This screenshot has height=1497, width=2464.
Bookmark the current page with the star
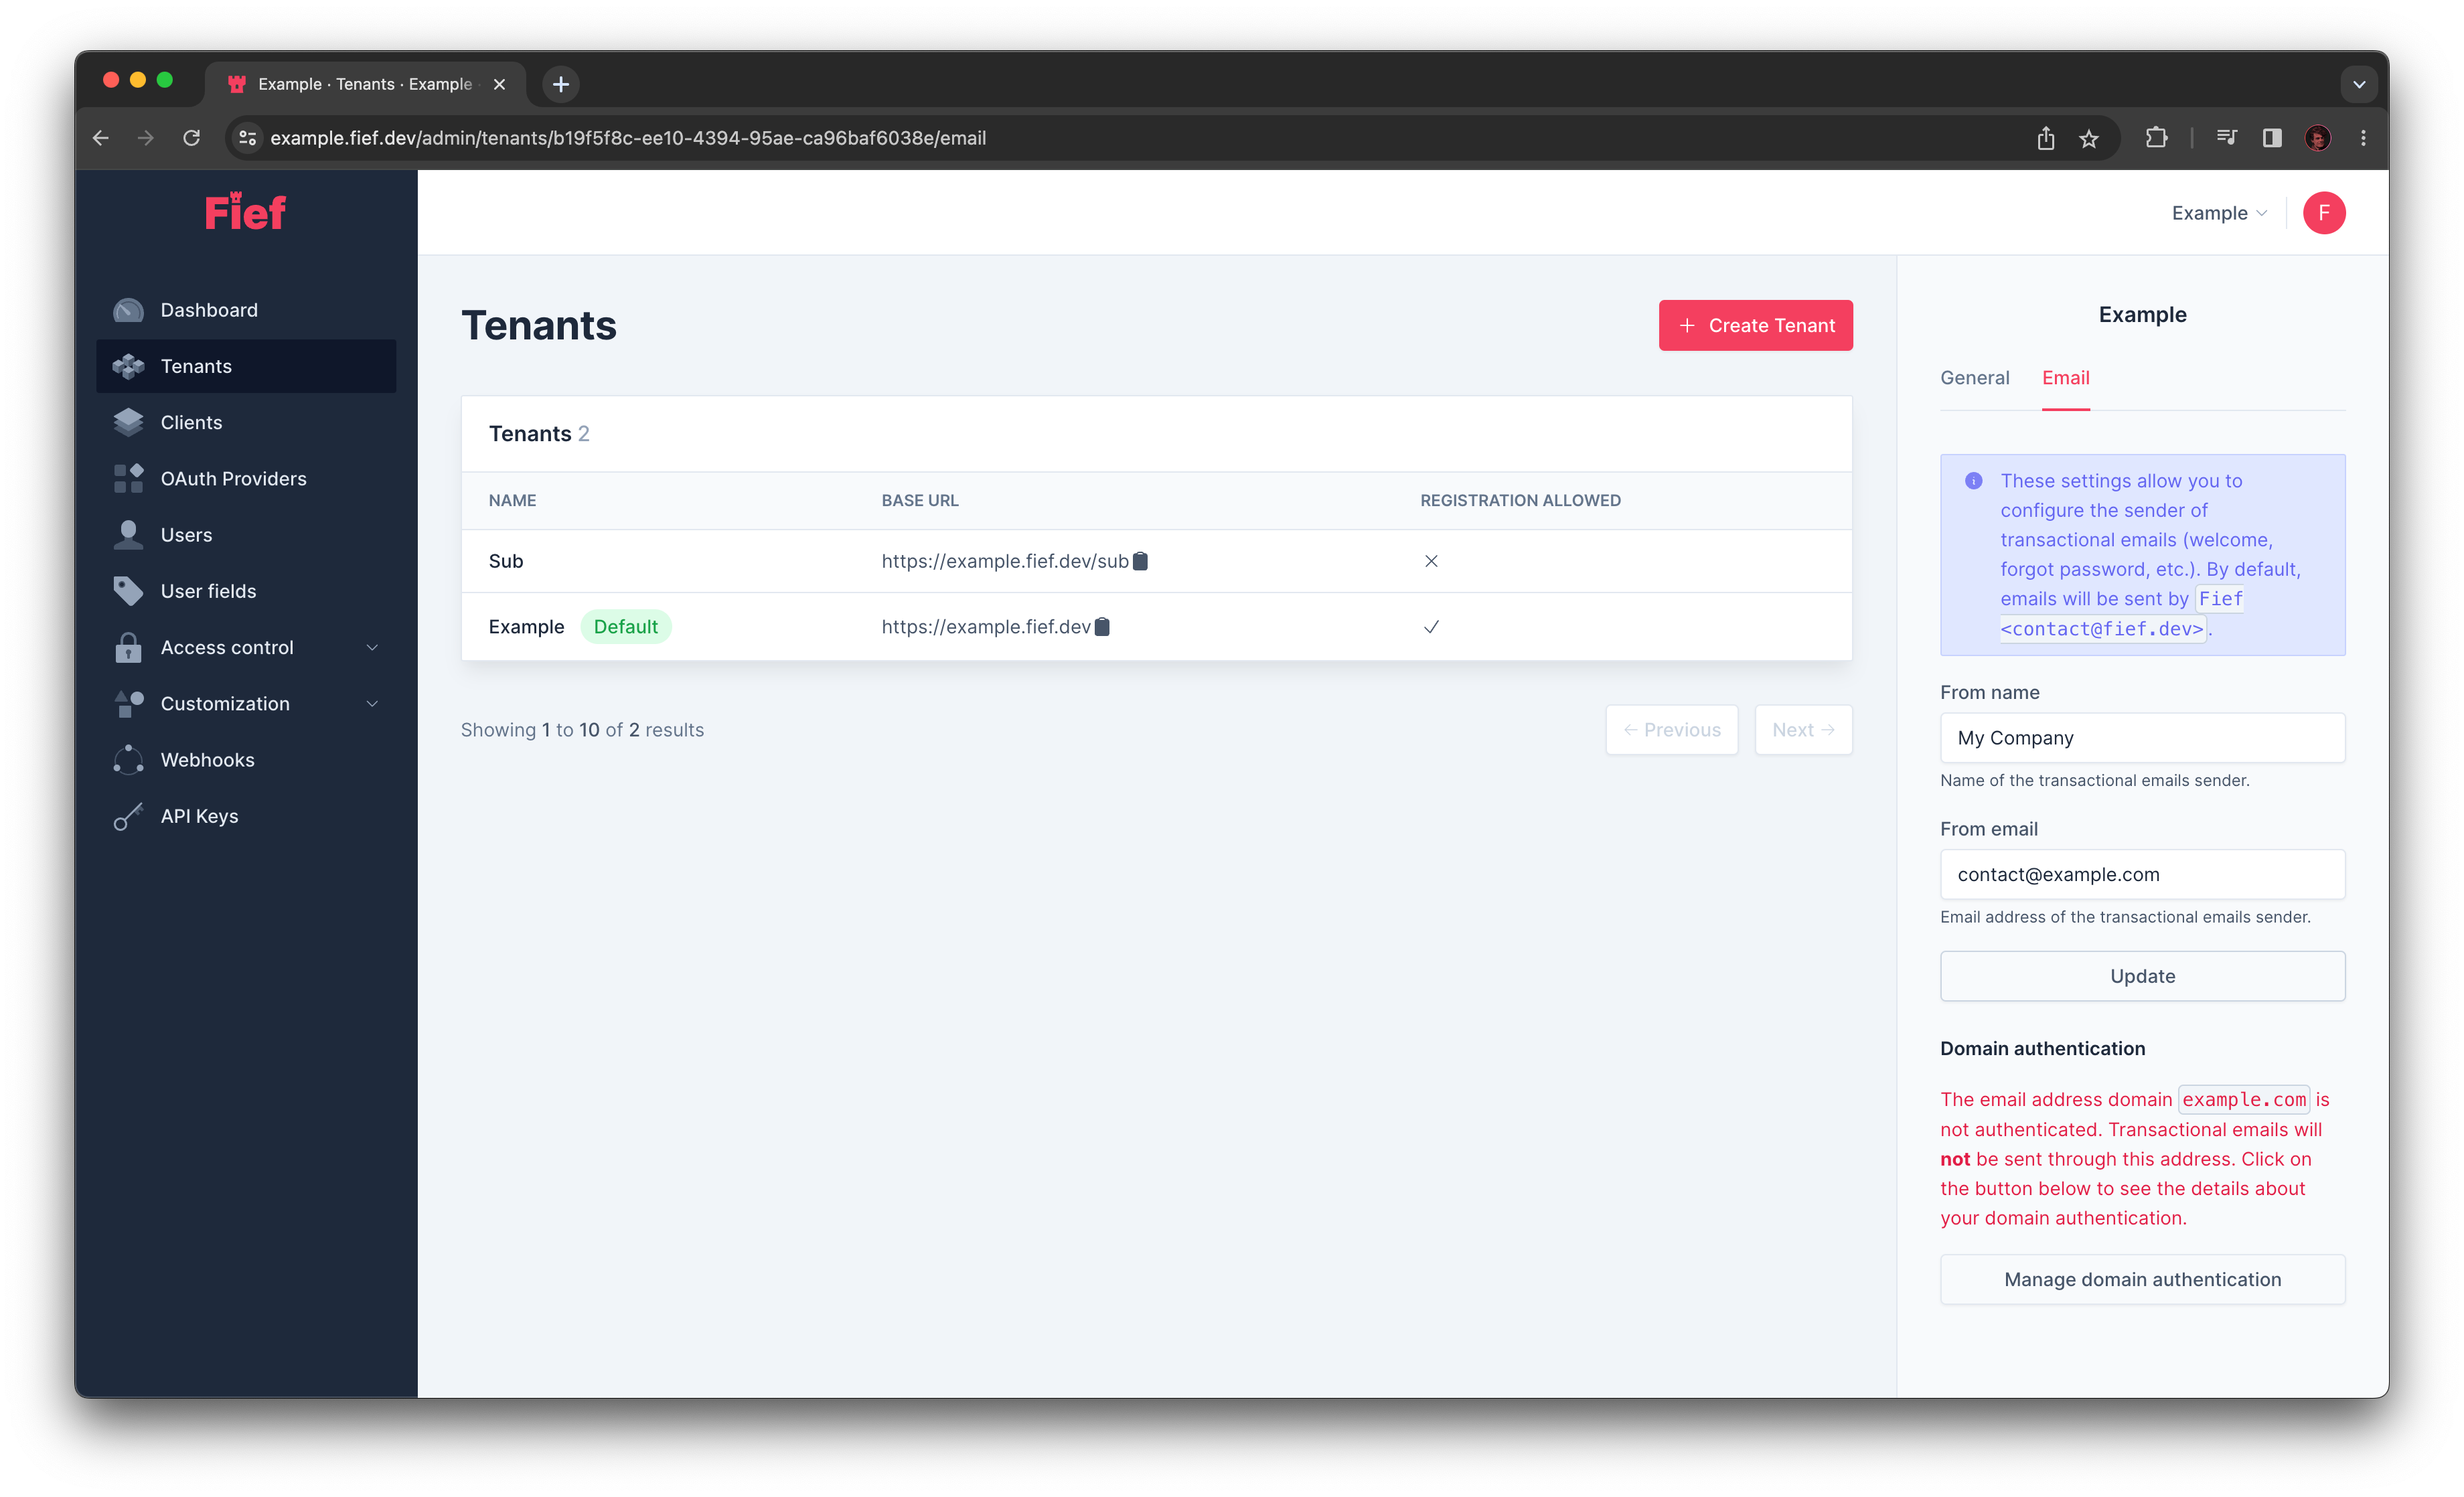pos(2090,138)
